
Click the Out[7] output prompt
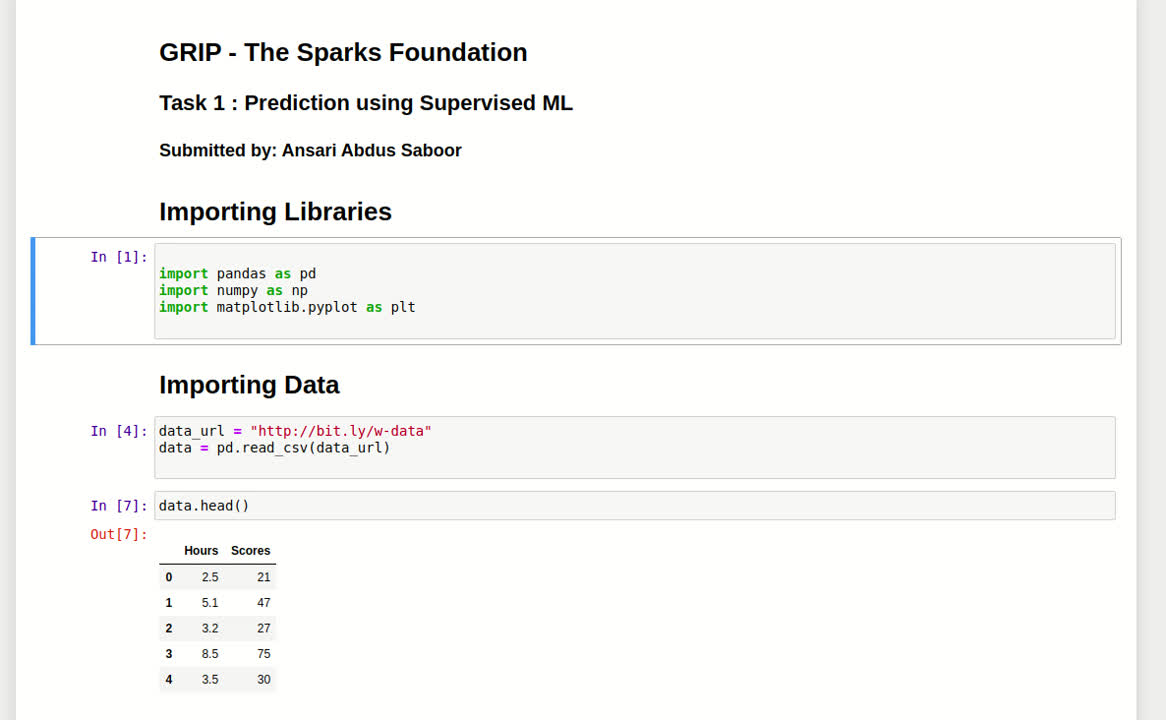pos(118,534)
